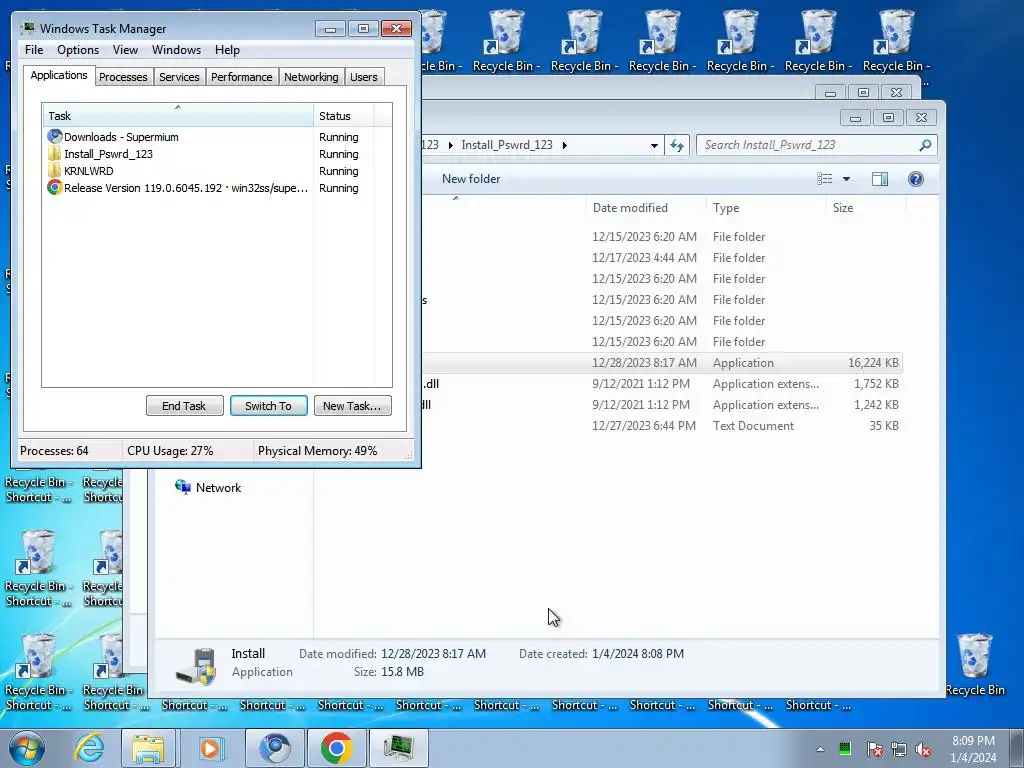
Task: Change the view with the view icon
Action: (x=825, y=179)
